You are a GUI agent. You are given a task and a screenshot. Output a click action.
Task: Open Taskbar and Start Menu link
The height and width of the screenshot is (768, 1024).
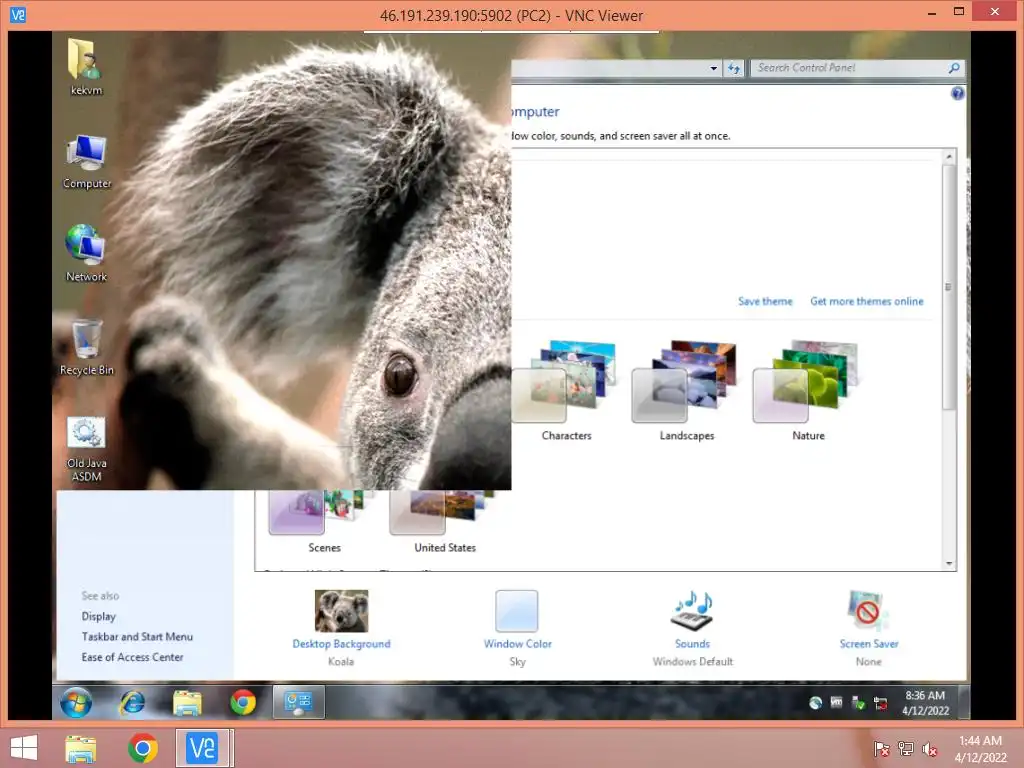tap(137, 636)
